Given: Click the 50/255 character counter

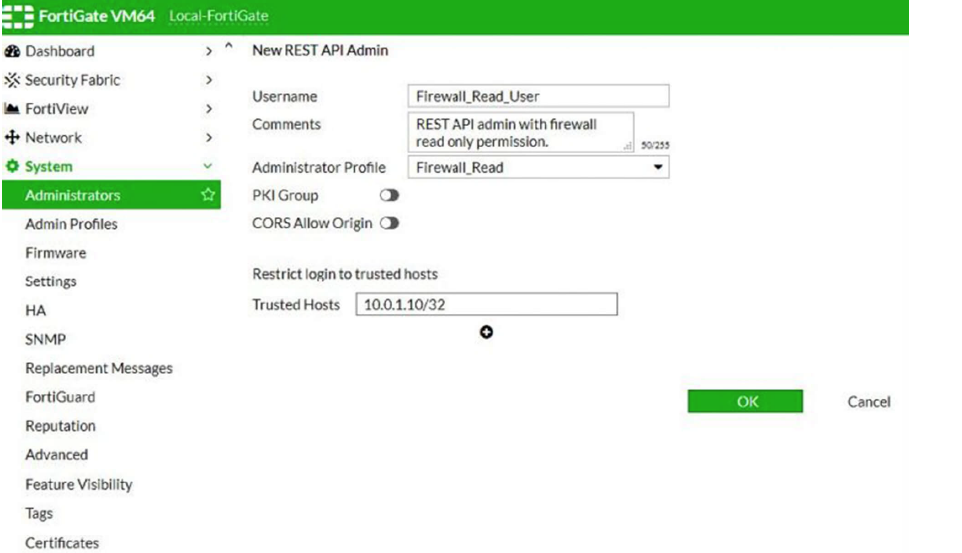Looking at the screenshot, I should (x=655, y=145).
